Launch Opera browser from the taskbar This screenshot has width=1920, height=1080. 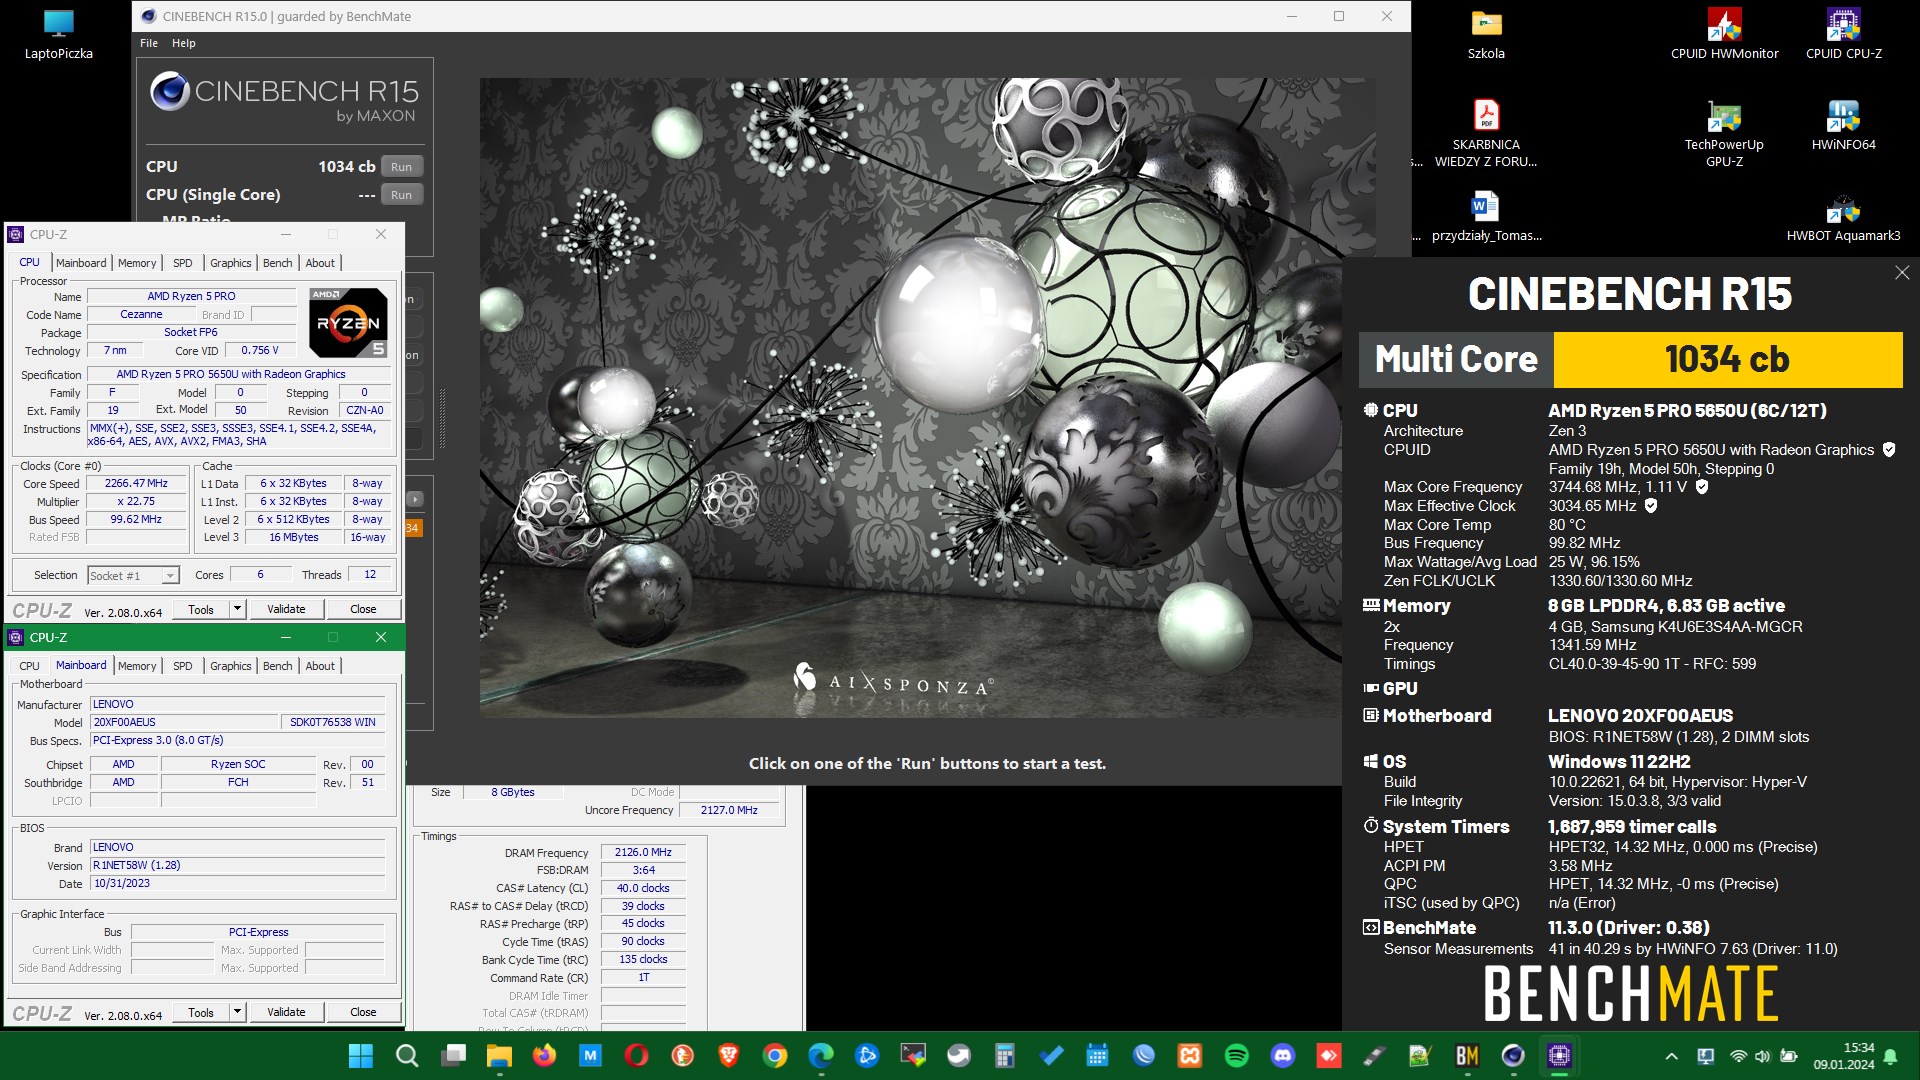coord(636,1056)
